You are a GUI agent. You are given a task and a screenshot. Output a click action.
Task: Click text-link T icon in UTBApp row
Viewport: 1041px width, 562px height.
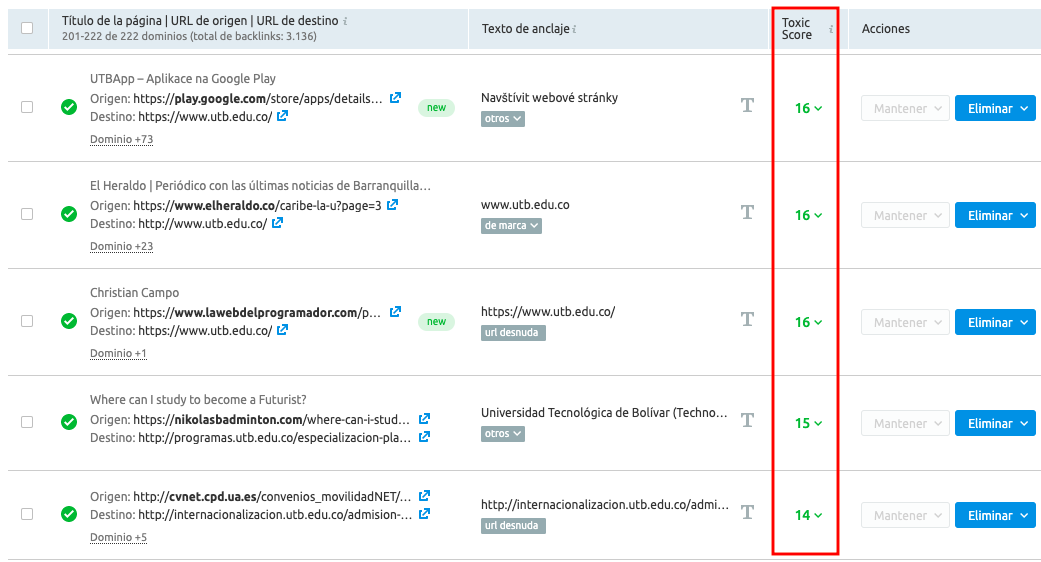coord(748,105)
